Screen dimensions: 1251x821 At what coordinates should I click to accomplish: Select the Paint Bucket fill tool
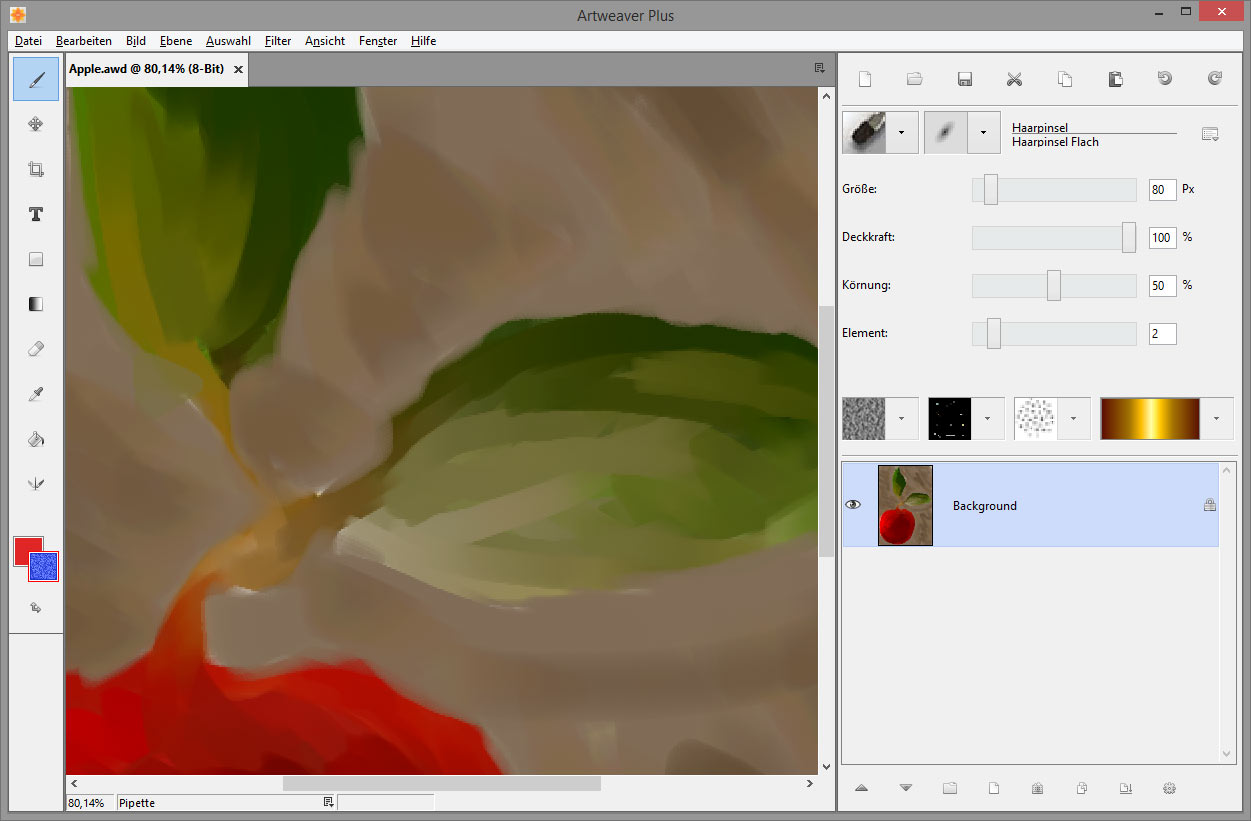pos(36,439)
